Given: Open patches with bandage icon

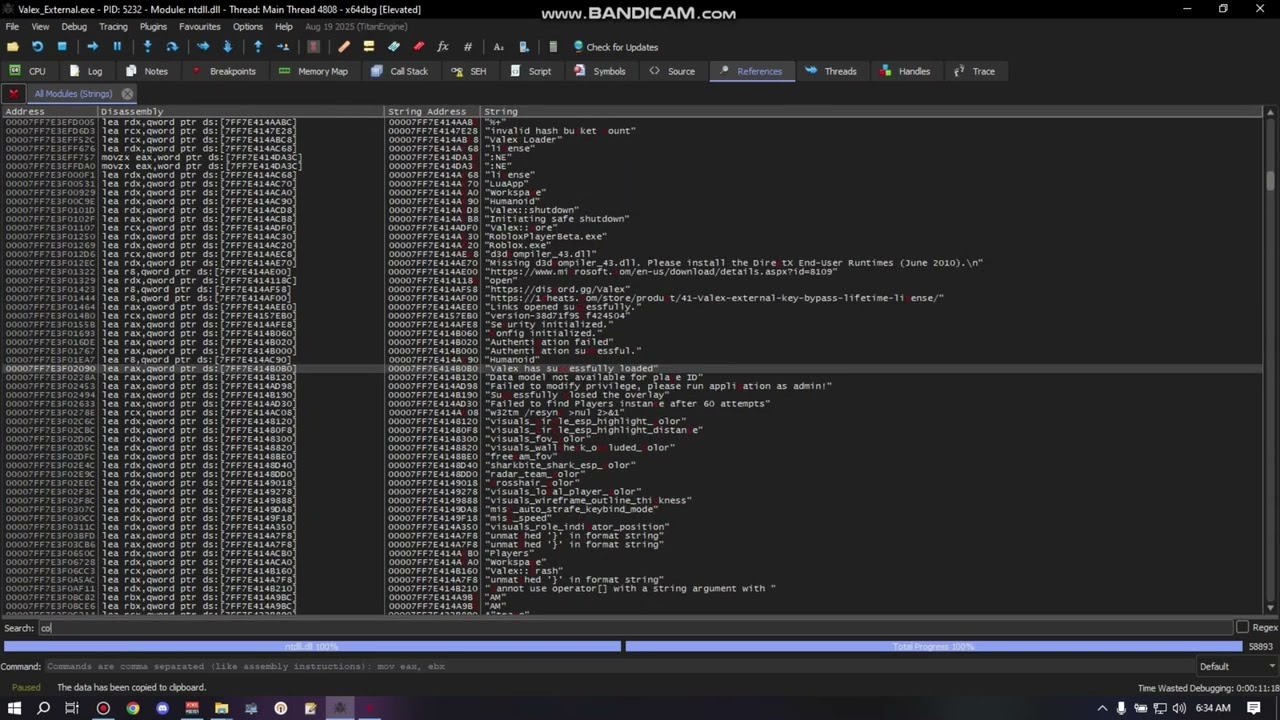Looking at the screenshot, I should tap(344, 47).
